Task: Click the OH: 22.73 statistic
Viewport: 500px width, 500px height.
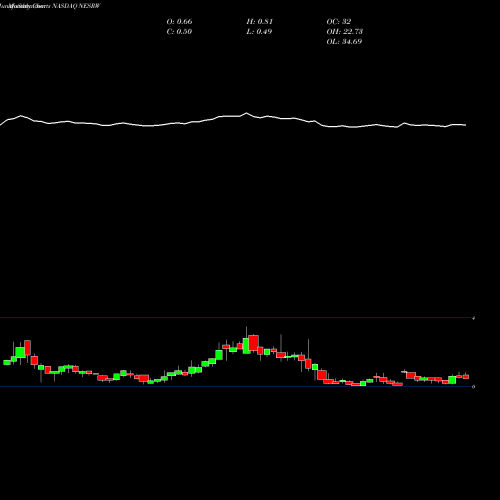Action: pyautogui.click(x=345, y=32)
